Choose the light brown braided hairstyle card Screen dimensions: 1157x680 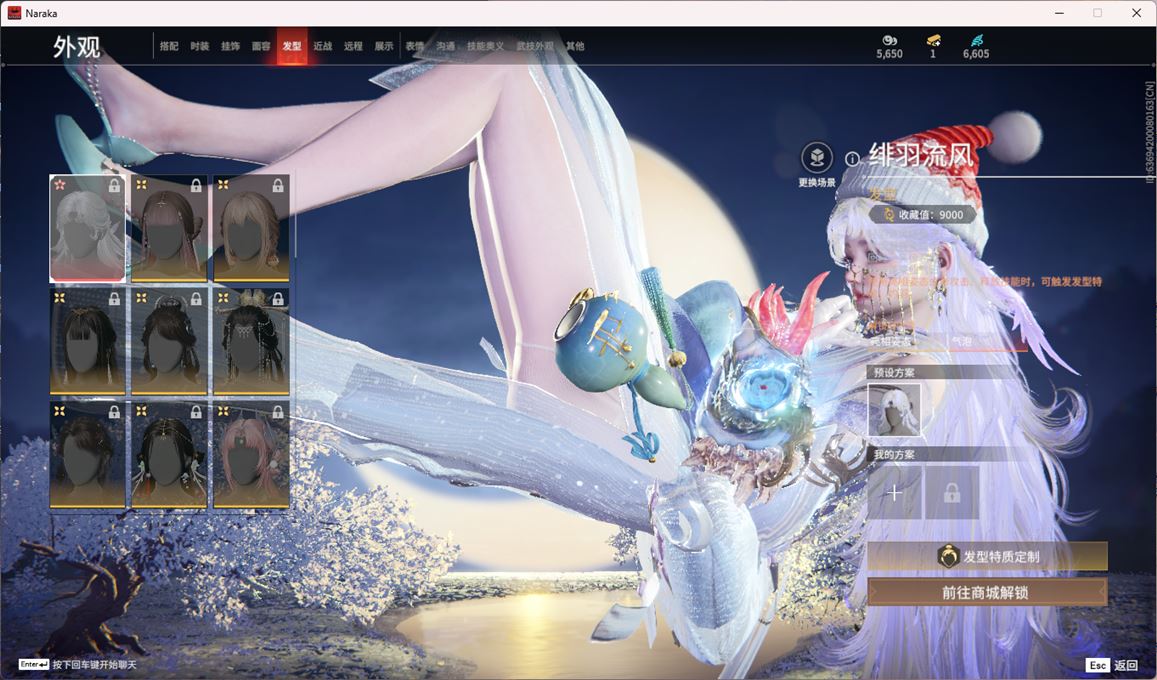tap(251, 228)
